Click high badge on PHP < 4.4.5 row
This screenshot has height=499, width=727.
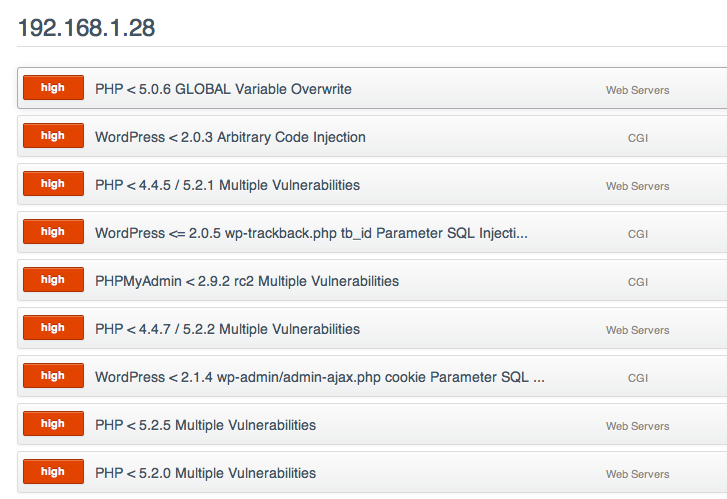coord(53,184)
